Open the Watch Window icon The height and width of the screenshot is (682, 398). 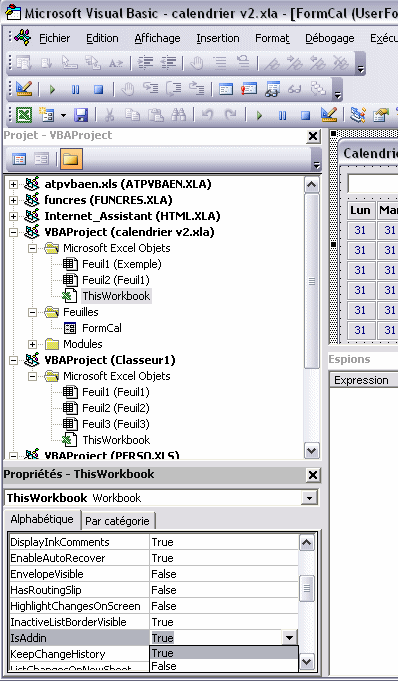pos(272,89)
